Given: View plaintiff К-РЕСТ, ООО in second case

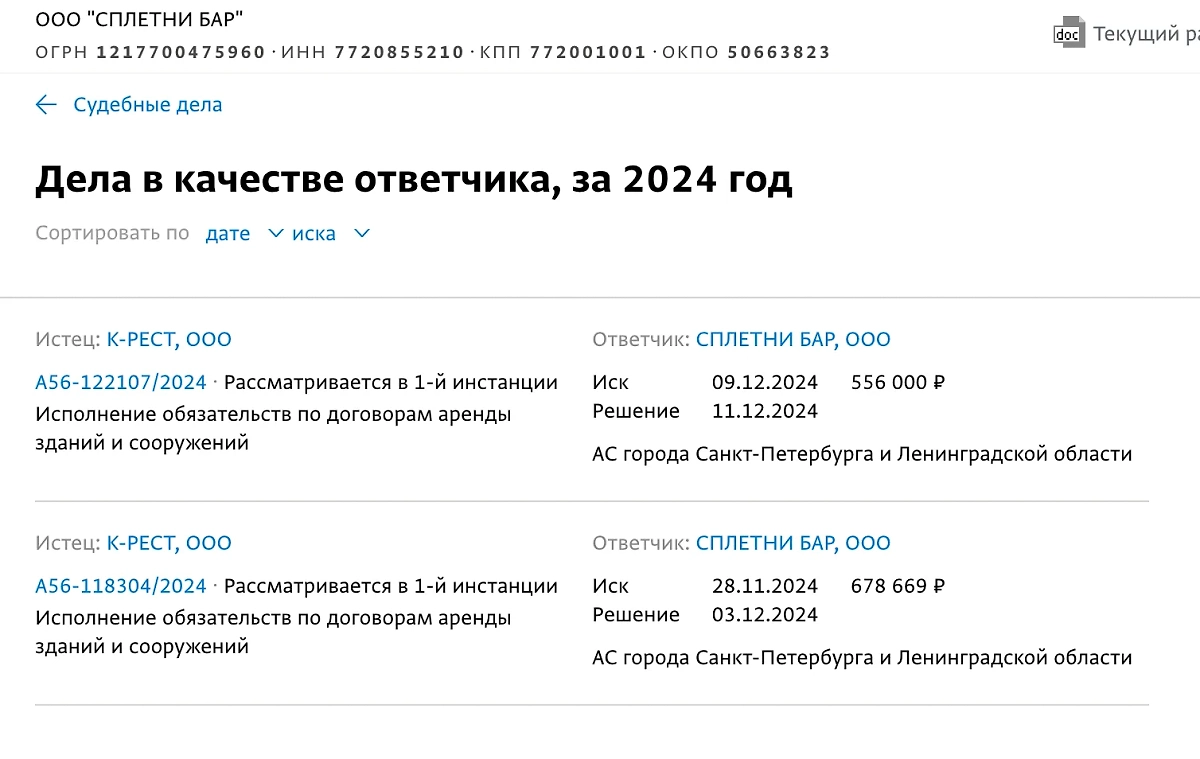Looking at the screenshot, I should point(168,543).
